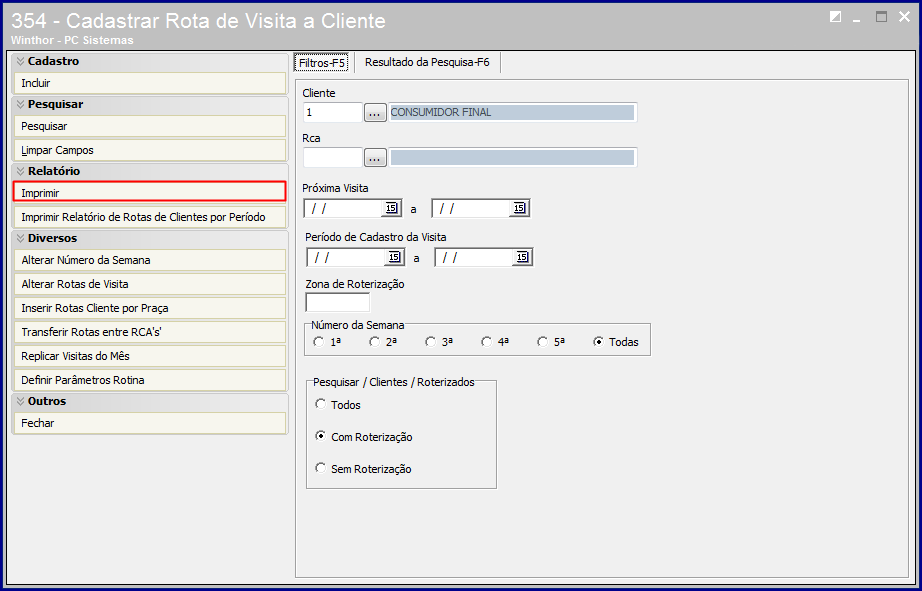Image resolution: width=922 pixels, height=591 pixels.
Task: Click the CONSUMIDOR FINAL name field
Action: pos(513,112)
